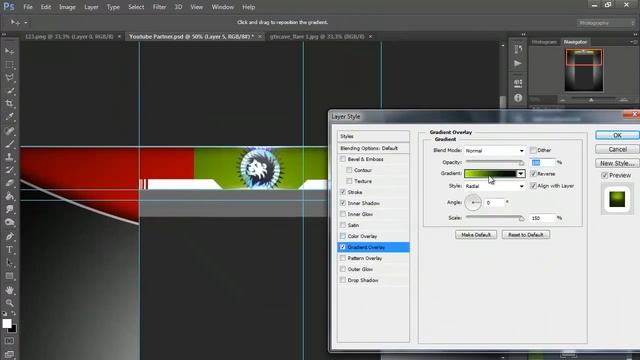Enable Bevel & Emboss checkbox

click(x=343, y=159)
